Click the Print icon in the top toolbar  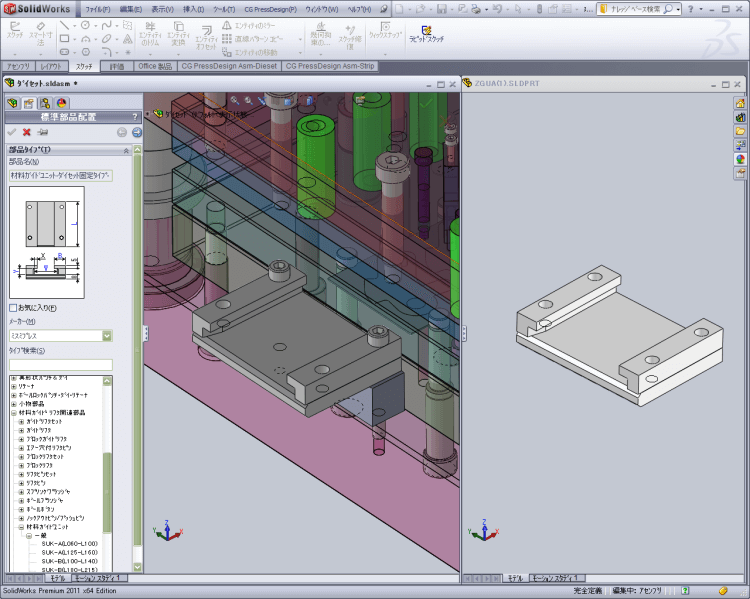[476, 9]
